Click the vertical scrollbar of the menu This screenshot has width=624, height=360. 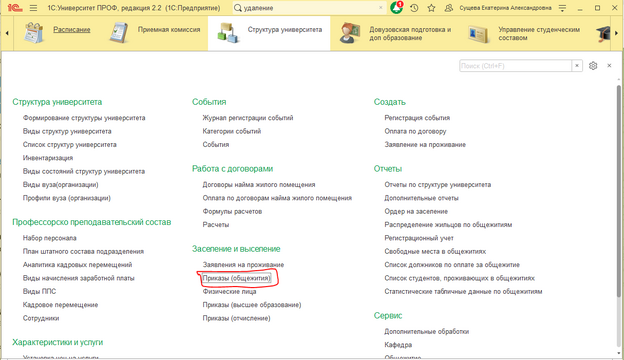coord(619,191)
